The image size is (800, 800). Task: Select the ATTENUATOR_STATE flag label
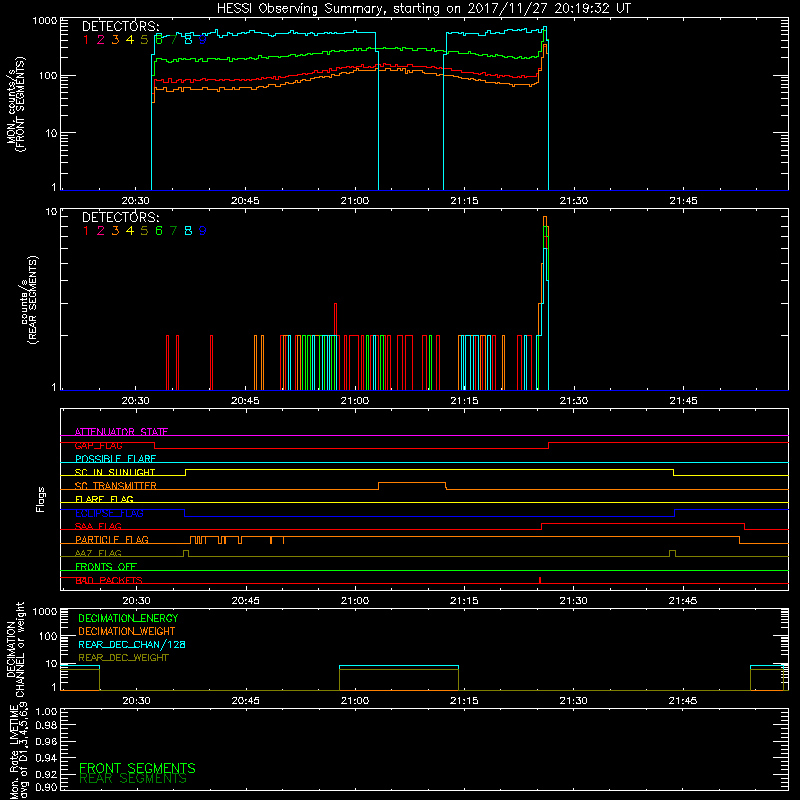click(x=121, y=432)
